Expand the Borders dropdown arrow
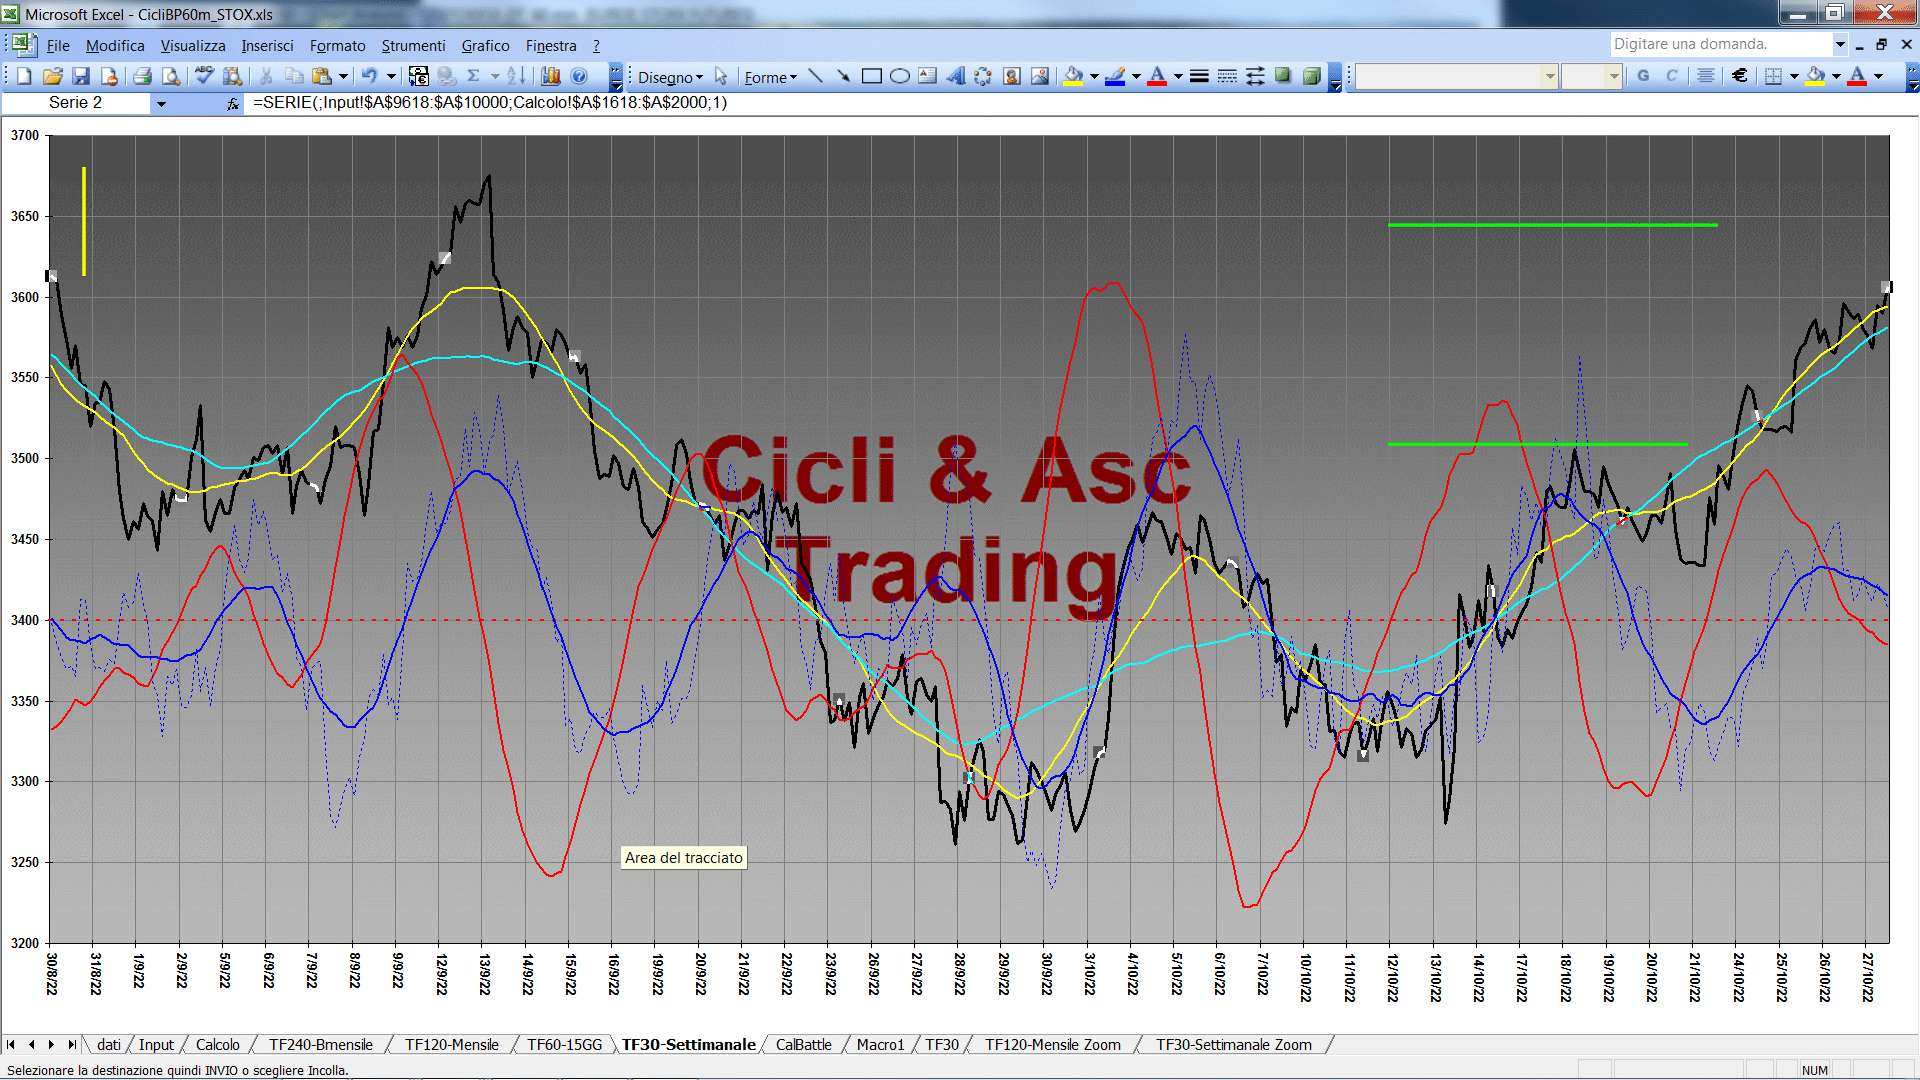 click(1794, 76)
